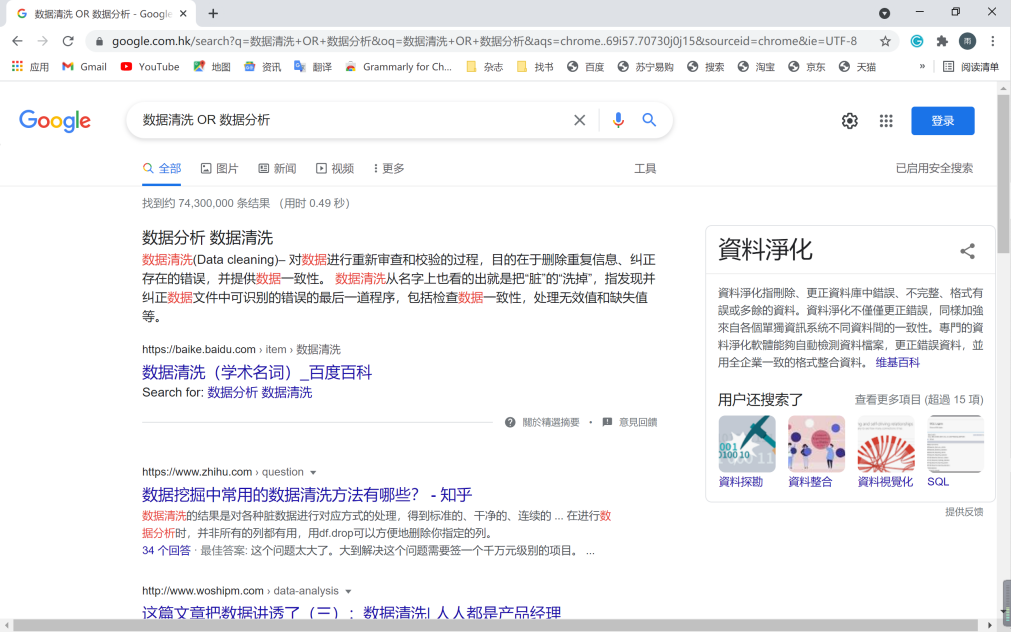
Task: Click 提供反馈 under knowledge panel
Action: coord(964,512)
